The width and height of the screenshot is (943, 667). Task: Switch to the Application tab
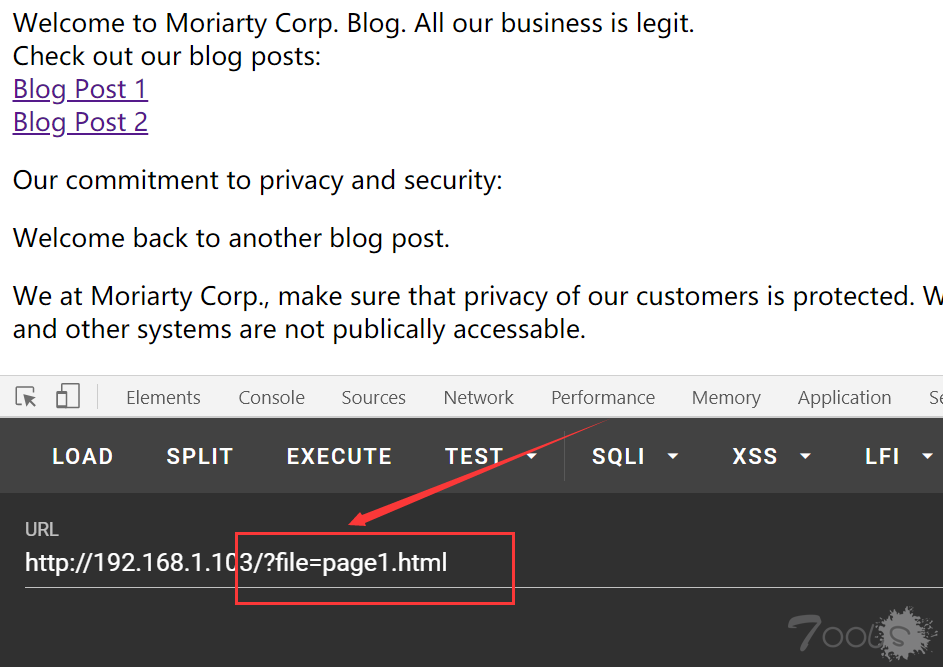pos(844,398)
